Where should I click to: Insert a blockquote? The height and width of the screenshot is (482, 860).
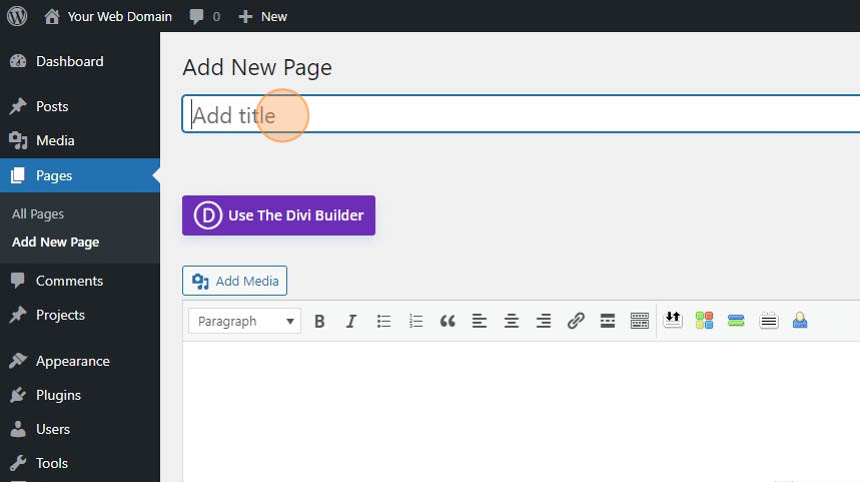pos(448,321)
